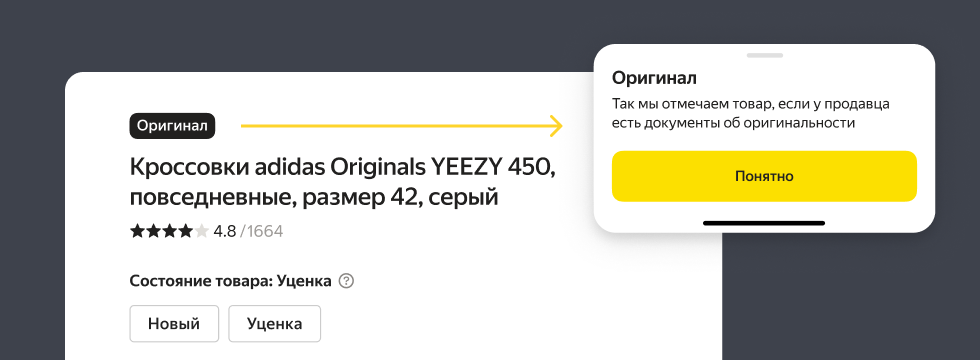Click the dark Оригинал badge
The width and height of the screenshot is (980, 360).
click(172, 126)
